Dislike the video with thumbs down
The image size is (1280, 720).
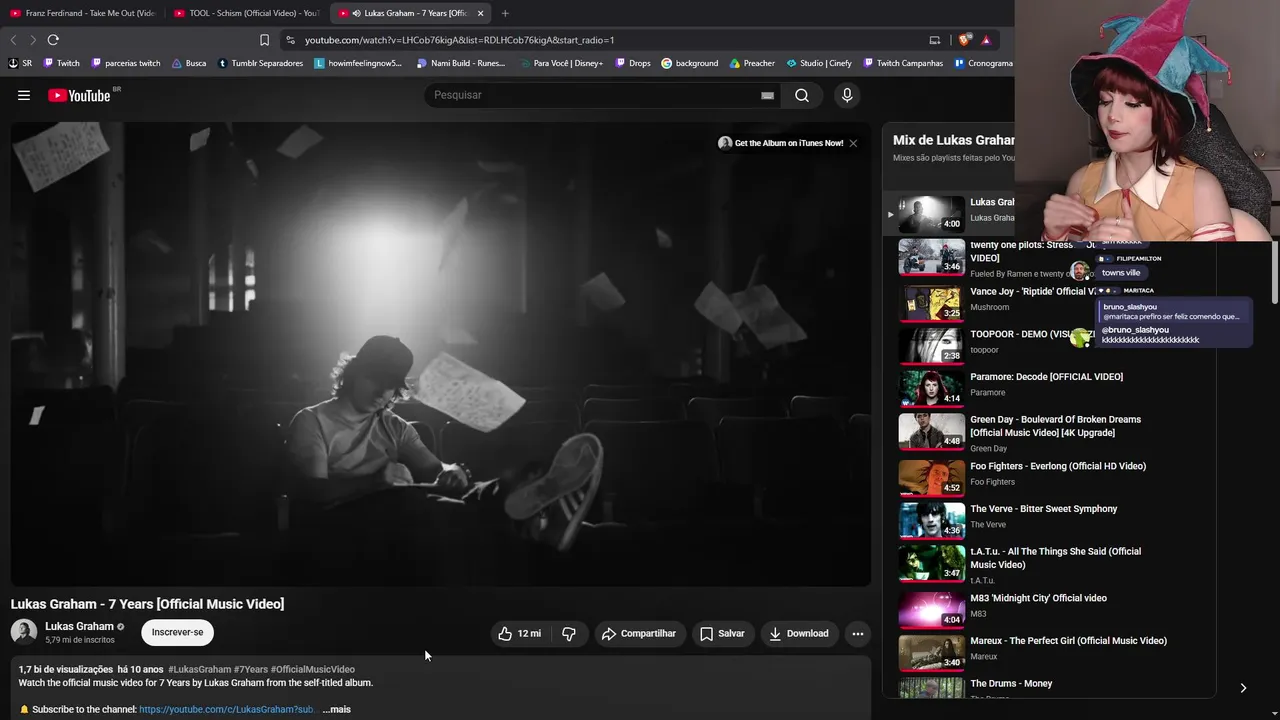569,633
